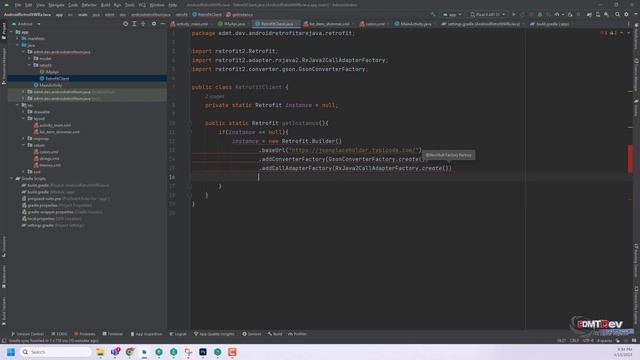This screenshot has width=640, height=360.
Task: Open Profiler tool window
Action: (298, 334)
